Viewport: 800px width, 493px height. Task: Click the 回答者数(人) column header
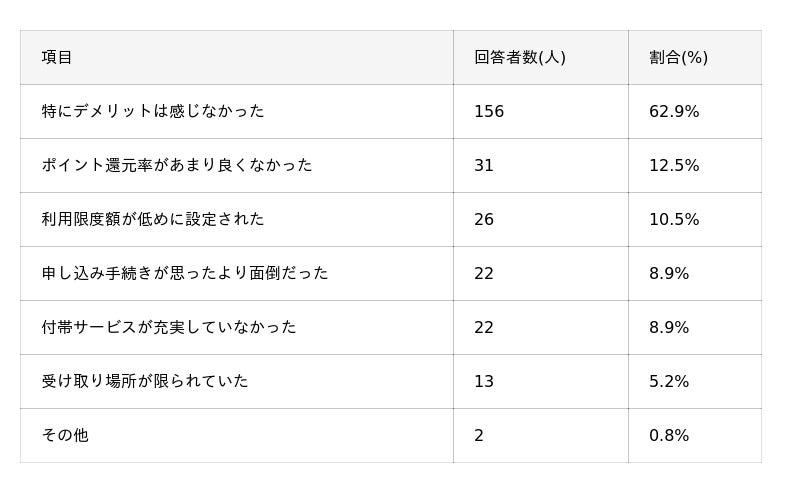coord(519,58)
